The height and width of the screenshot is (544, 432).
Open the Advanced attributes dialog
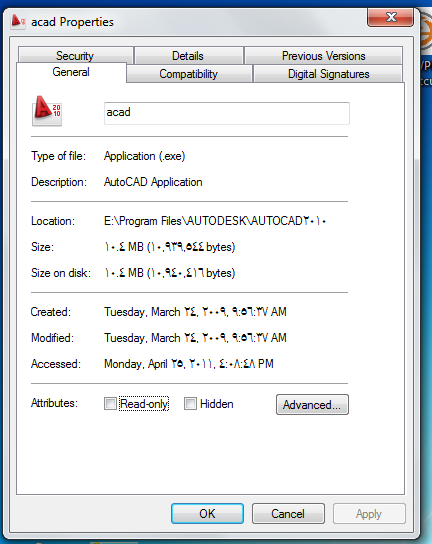pyautogui.click(x=312, y=404)
